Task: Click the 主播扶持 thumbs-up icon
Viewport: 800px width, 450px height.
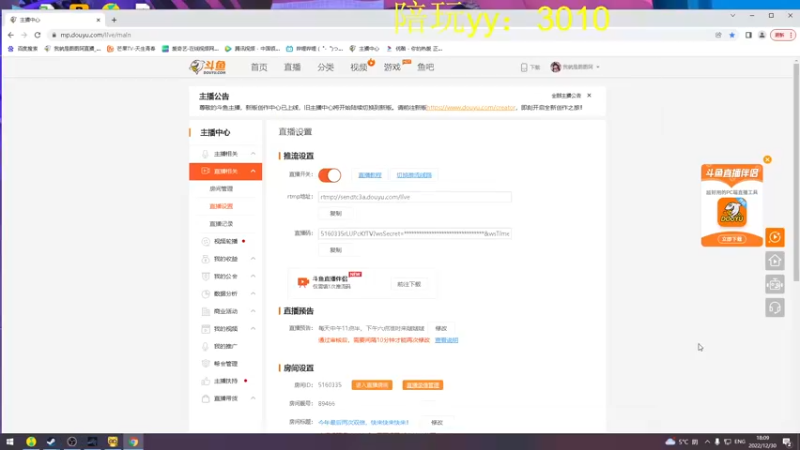Action: coord(206,381)
